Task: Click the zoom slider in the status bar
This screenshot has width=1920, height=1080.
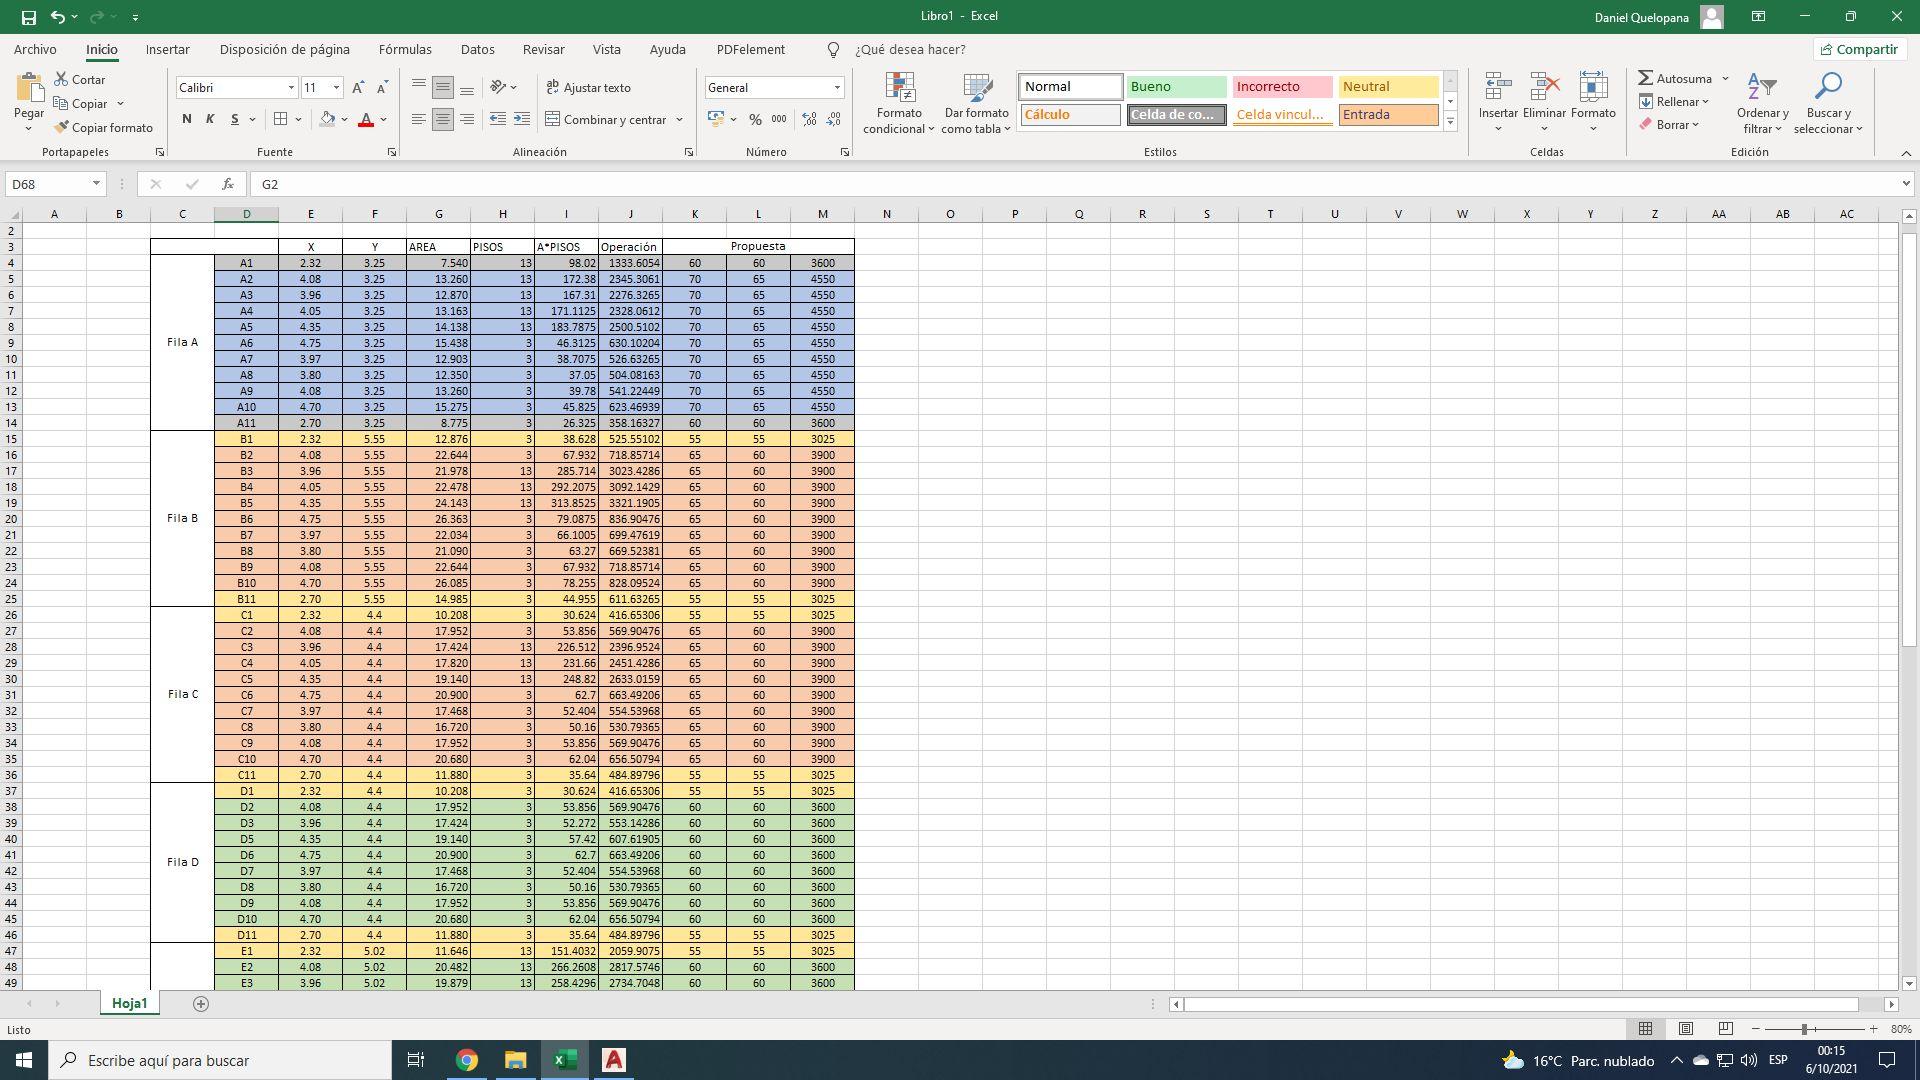Action: pyautogui.click(x=1805, y=1029)
